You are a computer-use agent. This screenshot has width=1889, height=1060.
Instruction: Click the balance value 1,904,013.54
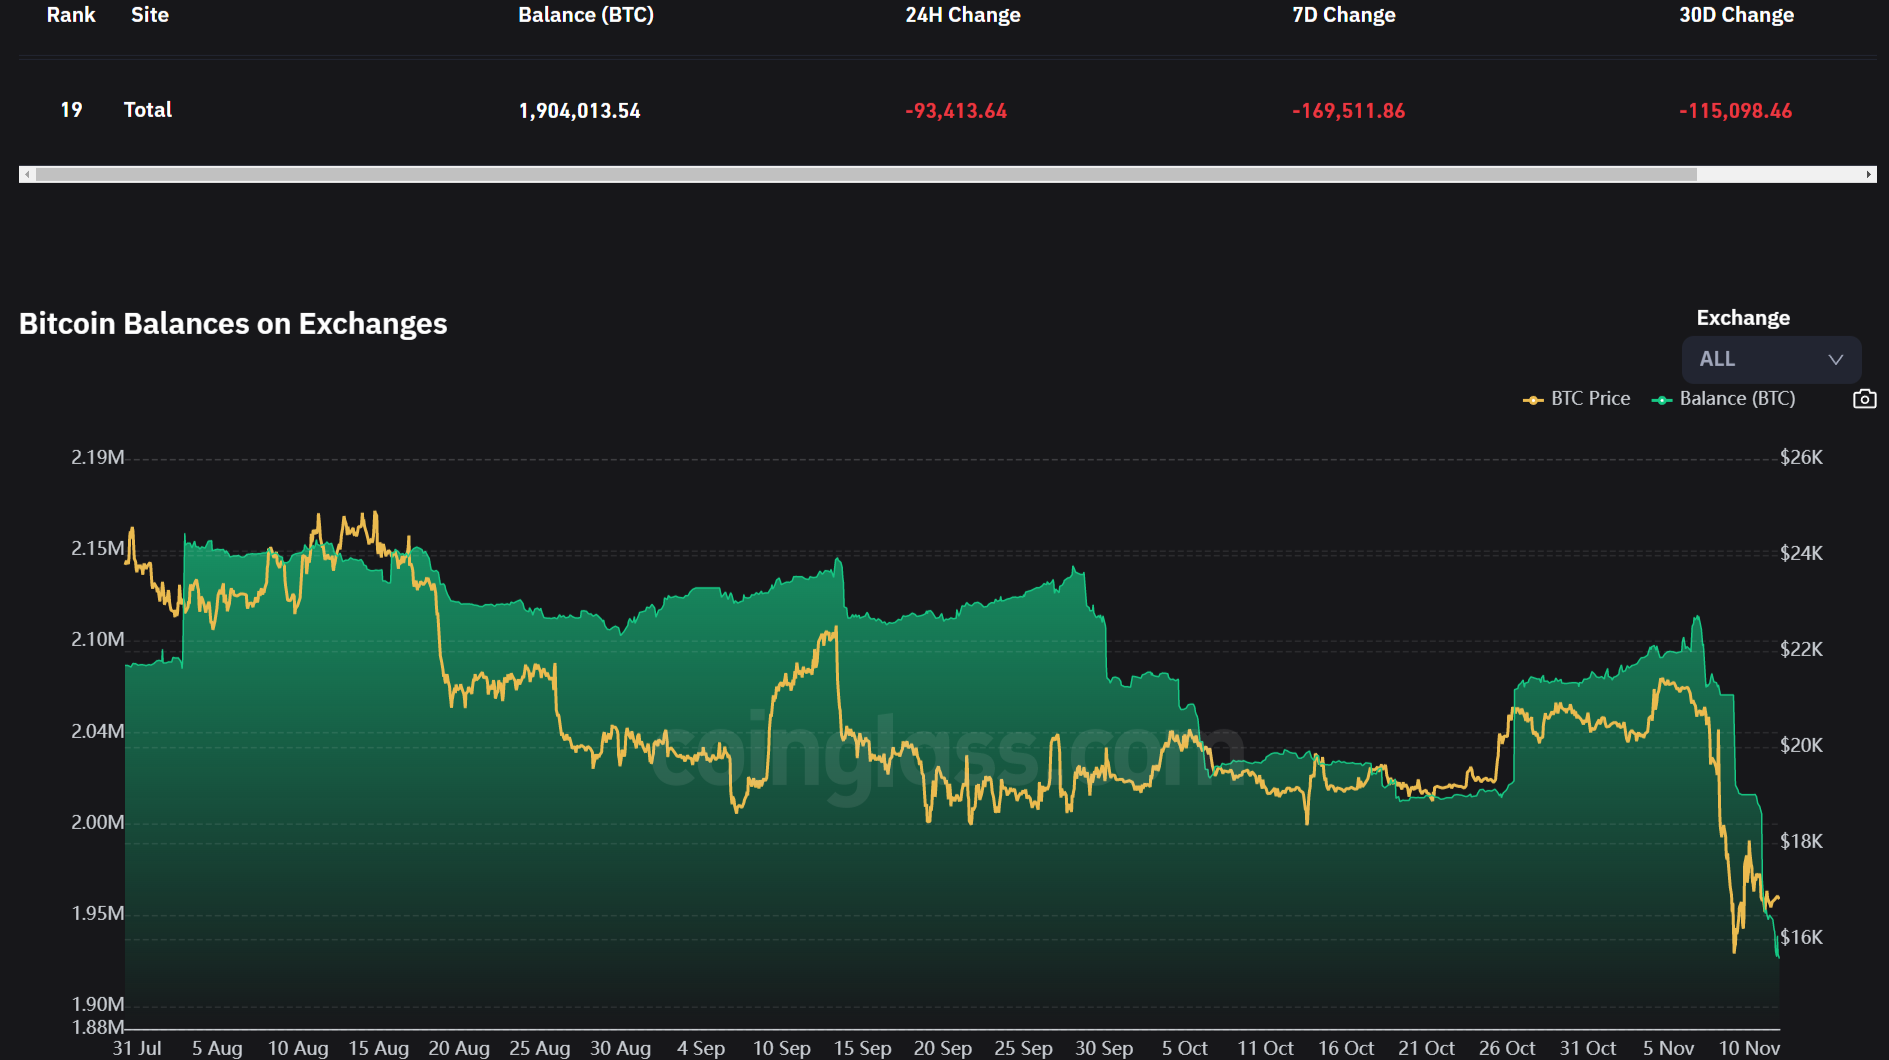click(x=580, y=111)
